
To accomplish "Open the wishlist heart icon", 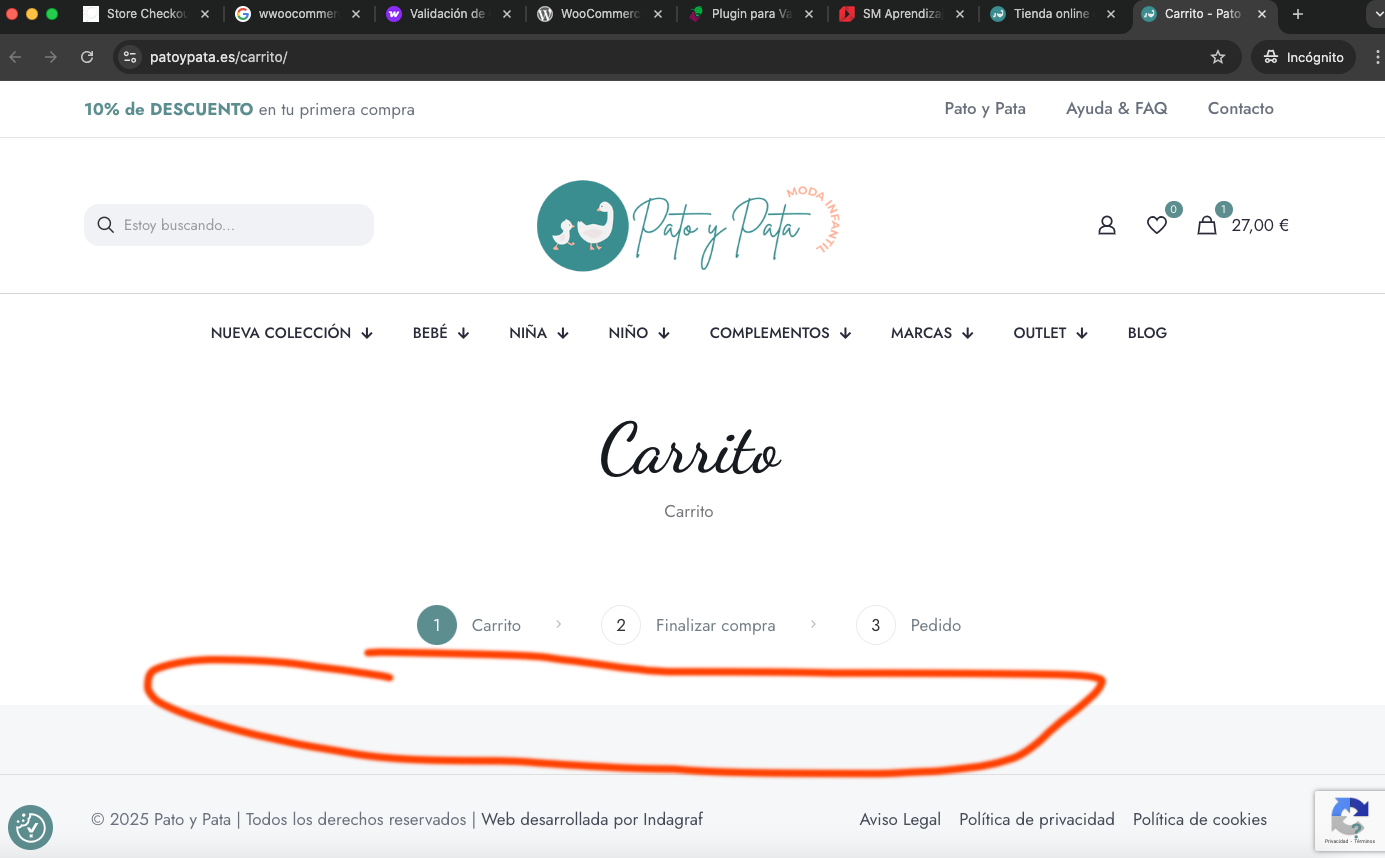I will tap(1157, 225).
